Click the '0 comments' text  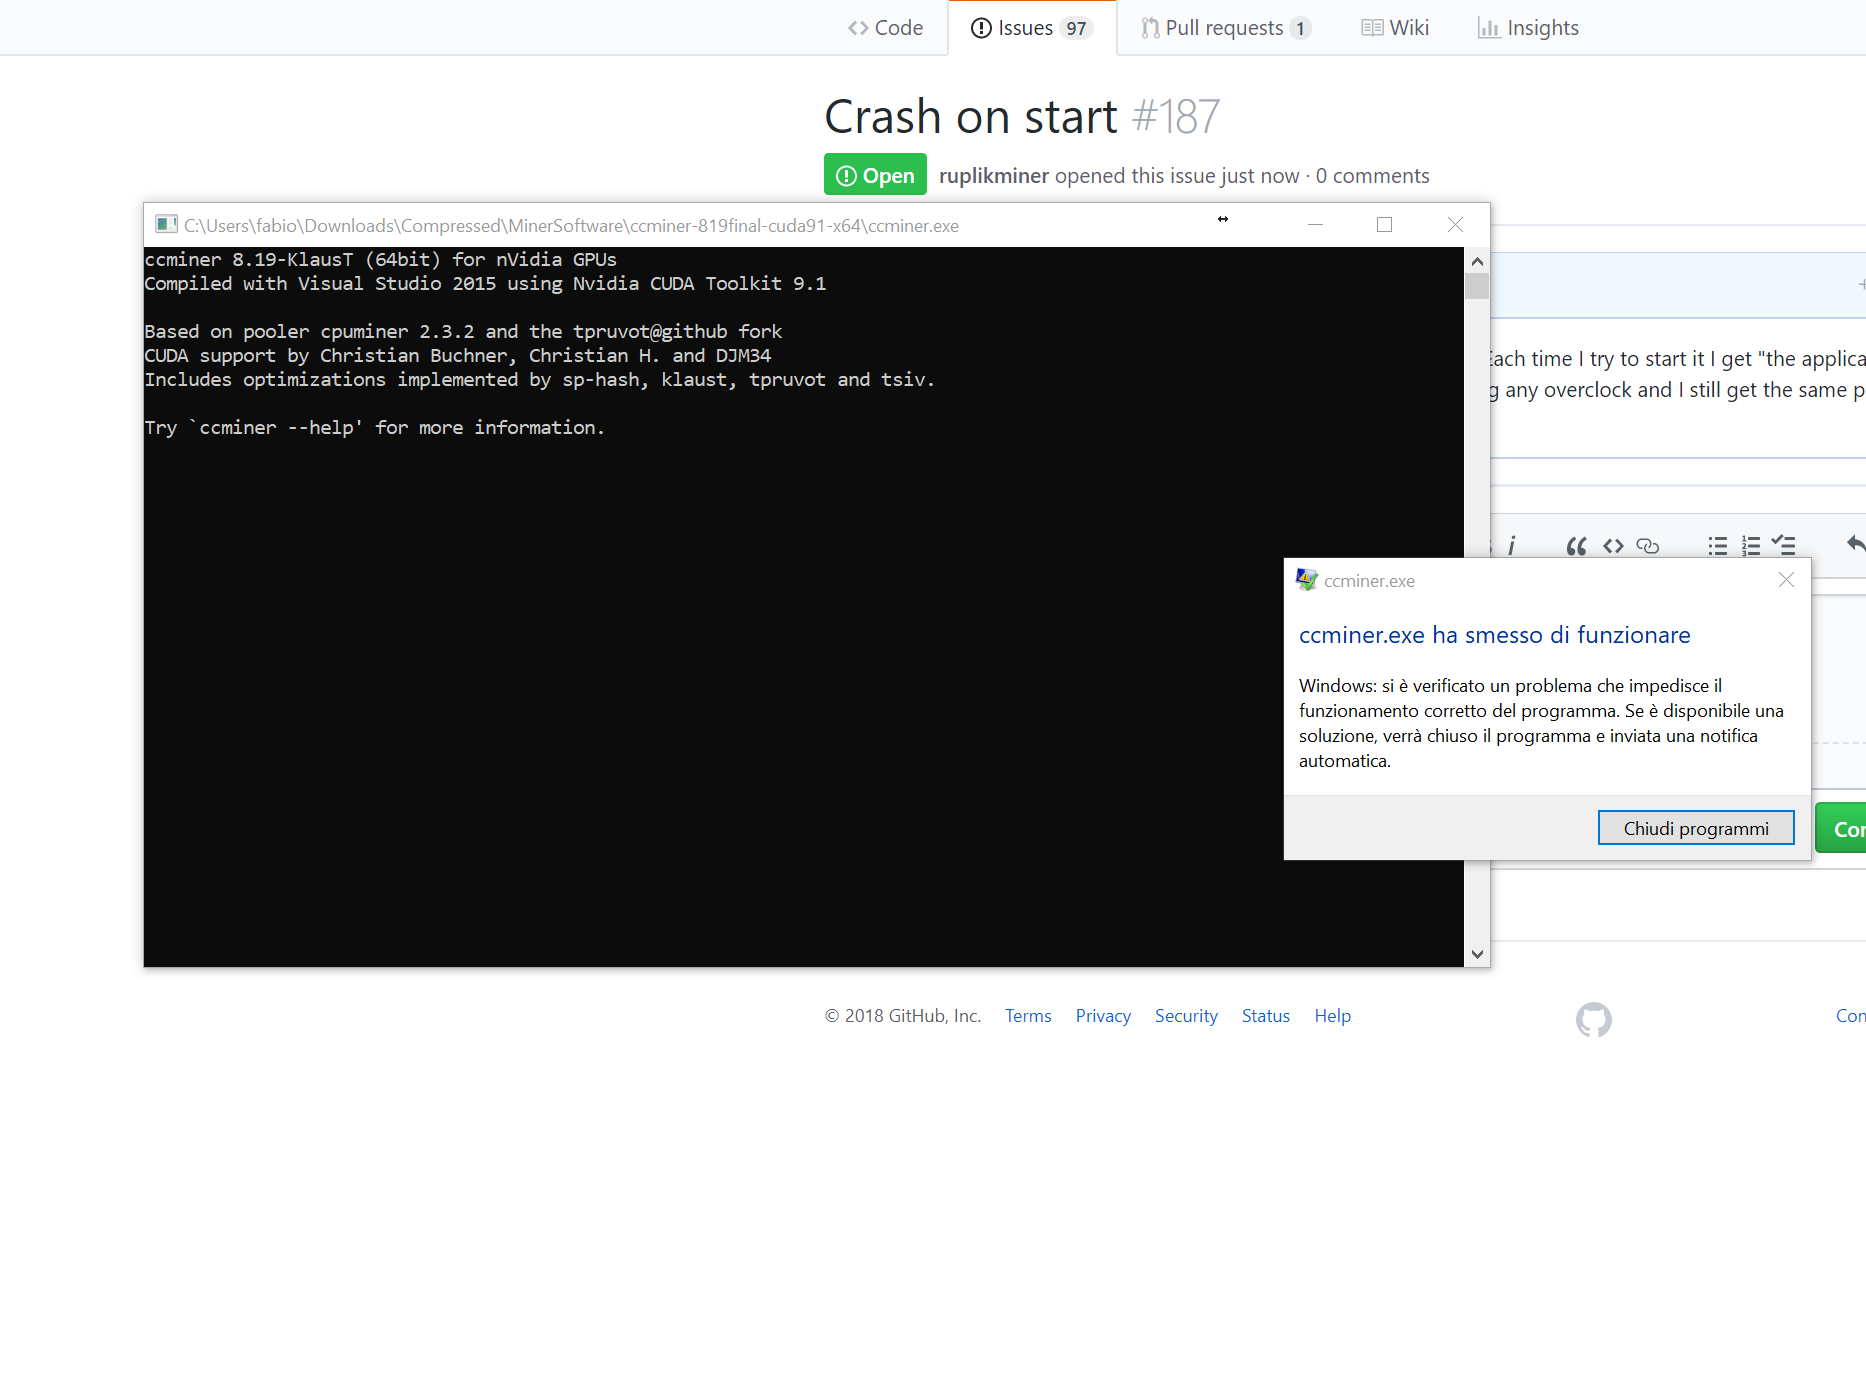point(1372,176)
